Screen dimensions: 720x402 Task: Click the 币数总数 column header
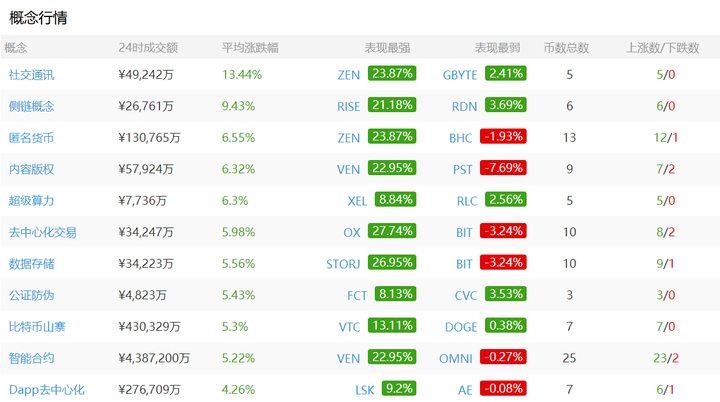pos(566,48)
